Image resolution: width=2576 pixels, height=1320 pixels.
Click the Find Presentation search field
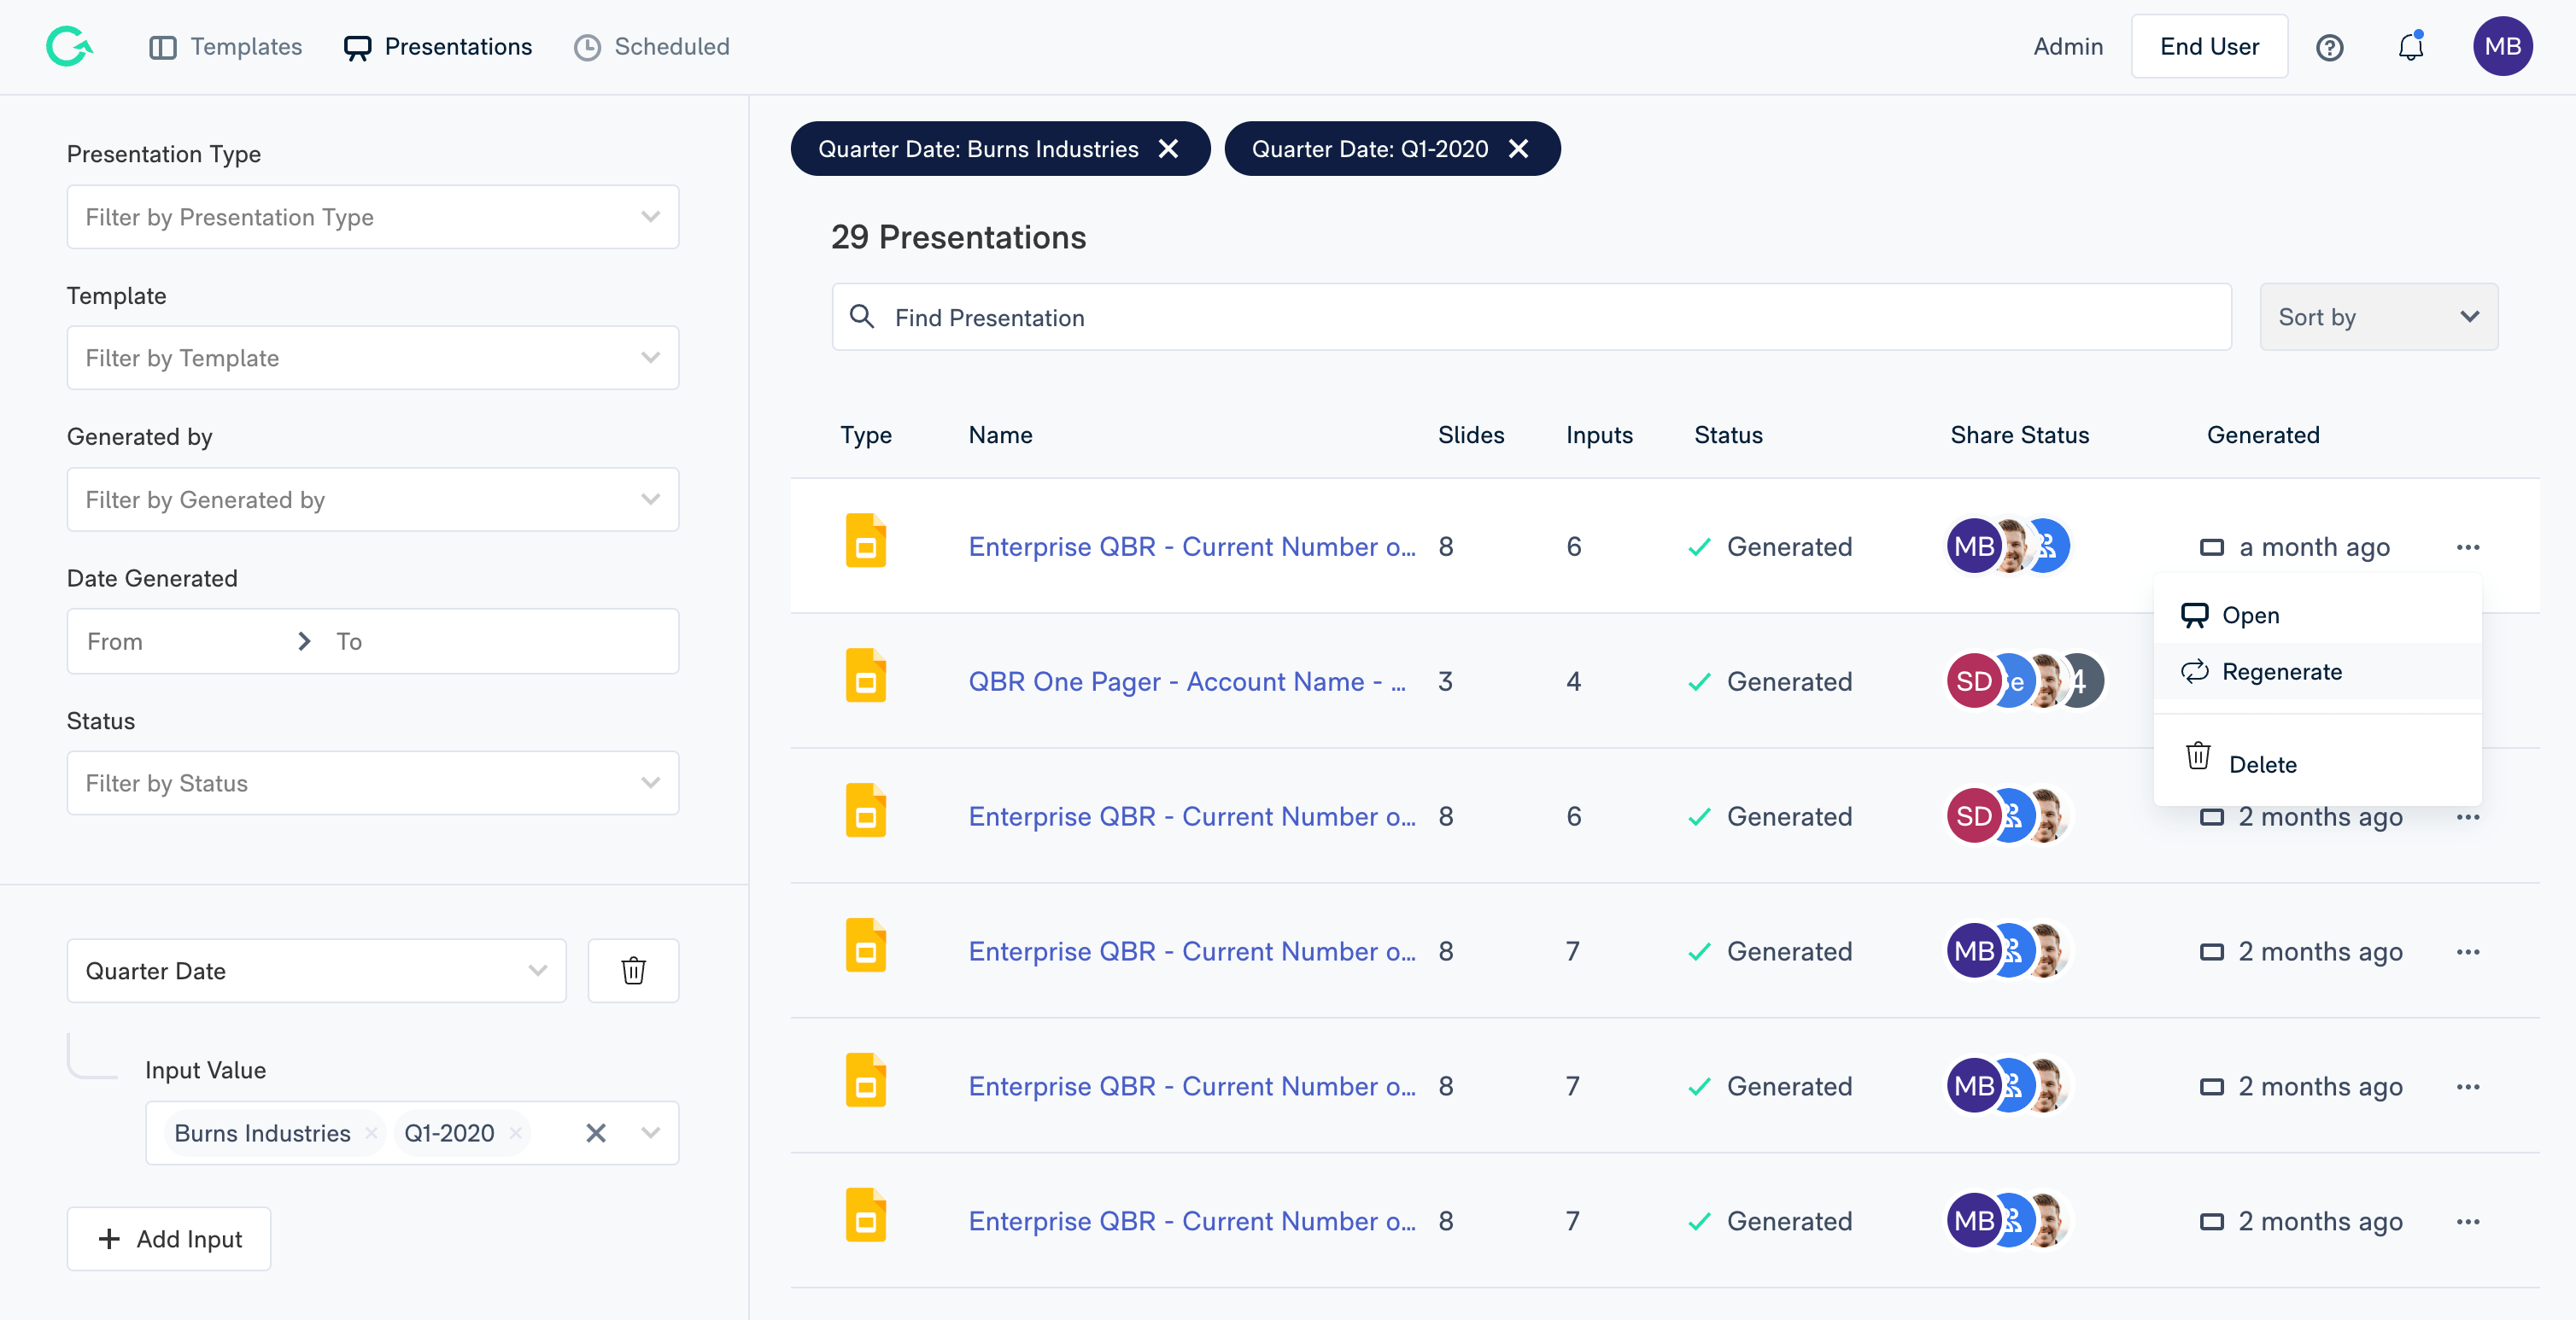1530,317
